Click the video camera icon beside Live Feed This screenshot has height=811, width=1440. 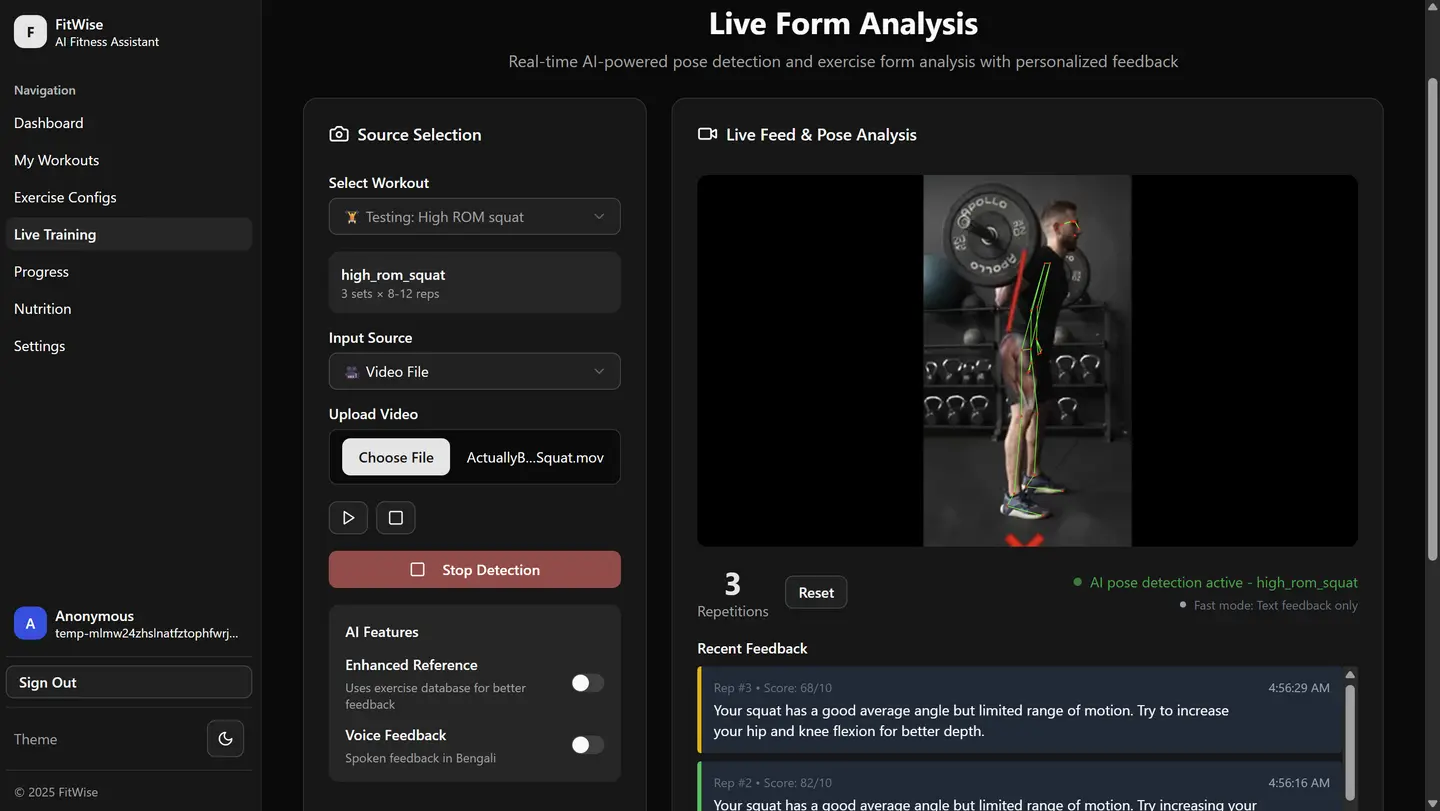708,133
